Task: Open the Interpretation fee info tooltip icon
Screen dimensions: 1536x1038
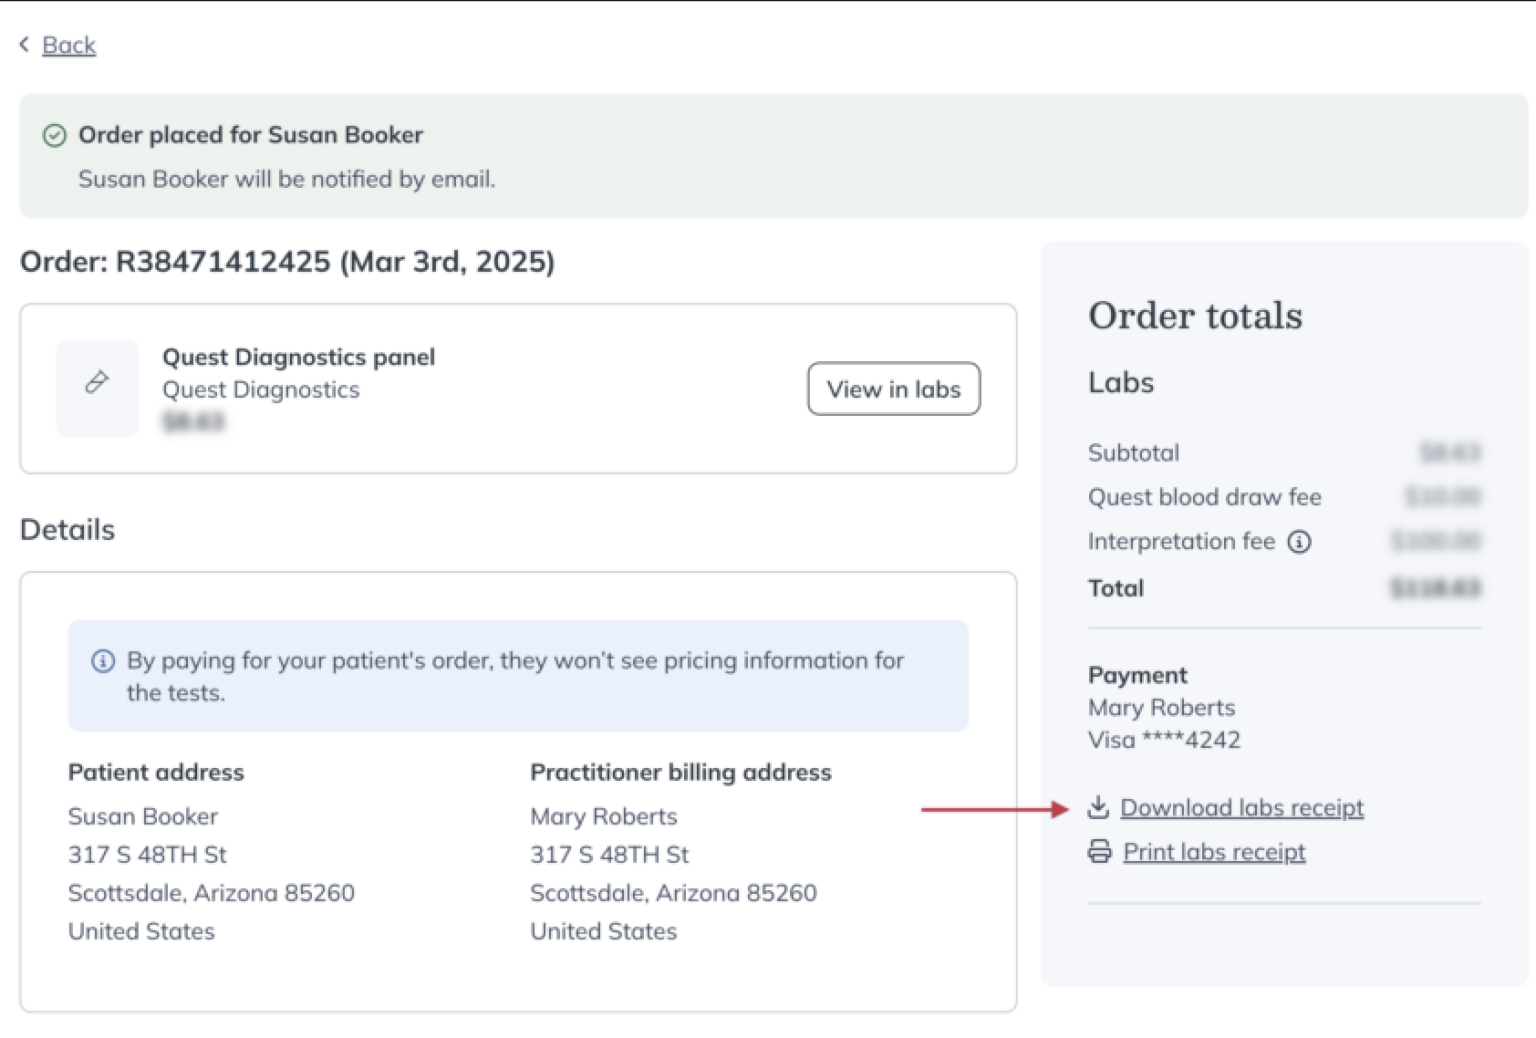Action: [1301, 541]
